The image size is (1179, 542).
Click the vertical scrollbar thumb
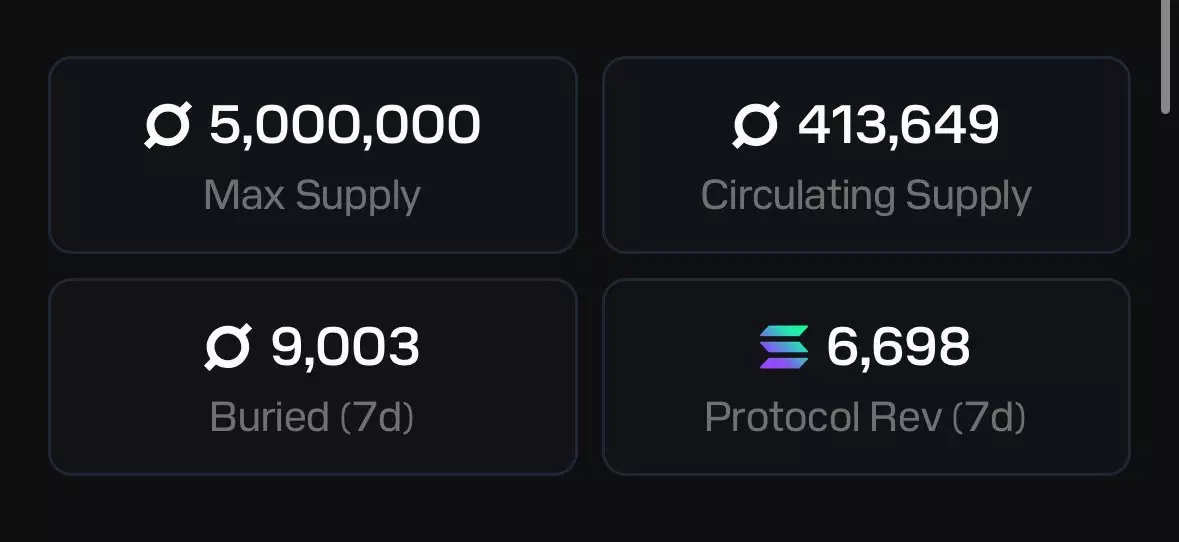(x=1164, y=60)
